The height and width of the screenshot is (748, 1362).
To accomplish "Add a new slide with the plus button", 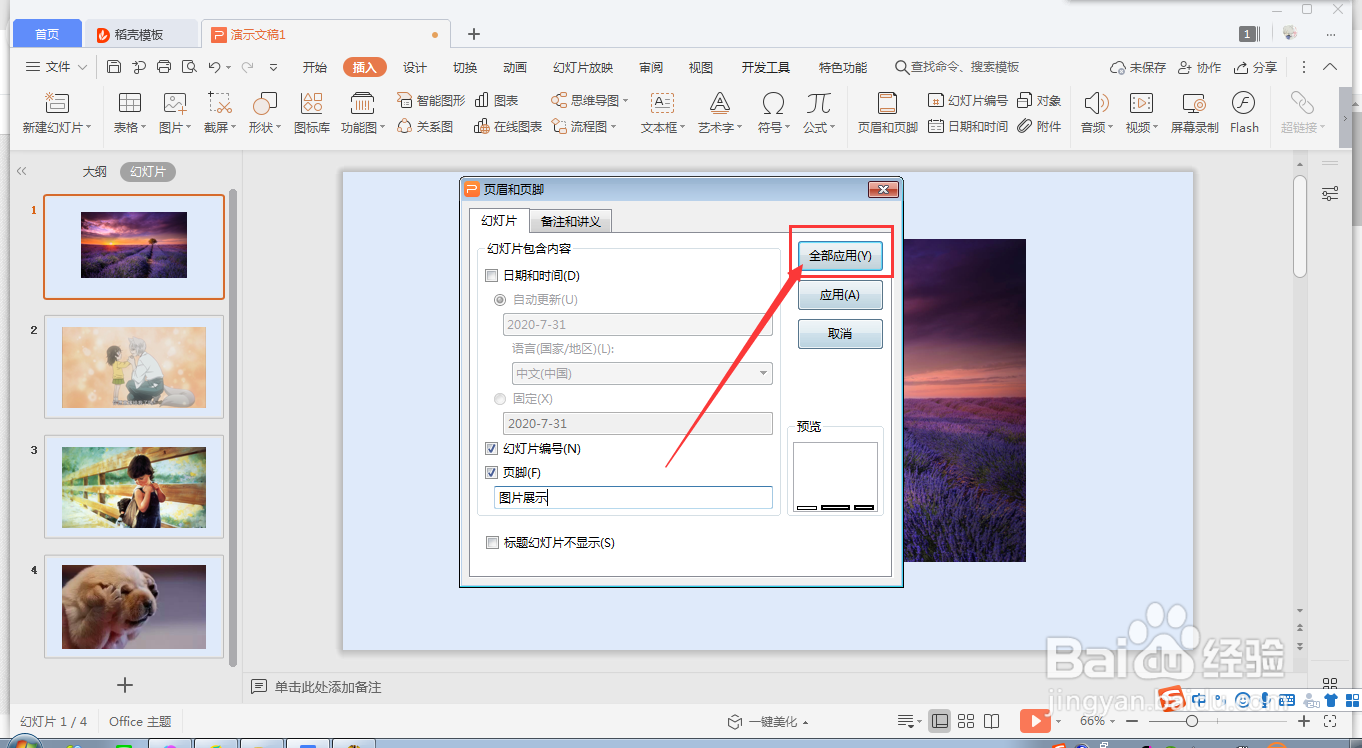I will 125,685.
